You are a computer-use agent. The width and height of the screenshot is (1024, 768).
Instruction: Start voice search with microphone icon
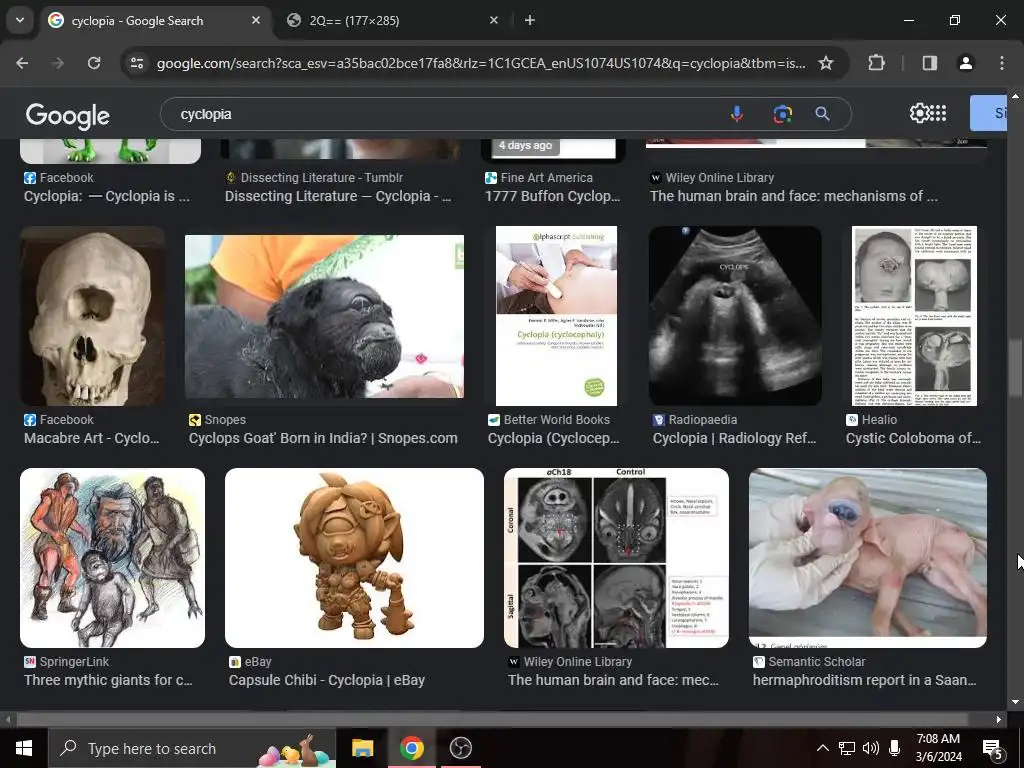(737, 114)
